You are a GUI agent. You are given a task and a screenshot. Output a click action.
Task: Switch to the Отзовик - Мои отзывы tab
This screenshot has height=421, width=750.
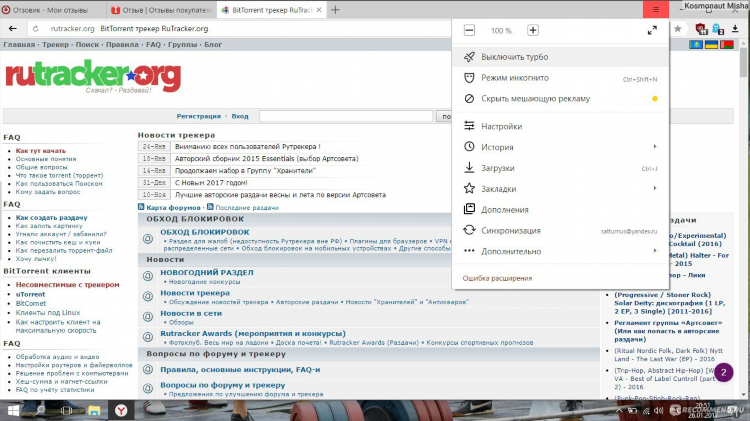pyautogui.click(x=53, y=10)
